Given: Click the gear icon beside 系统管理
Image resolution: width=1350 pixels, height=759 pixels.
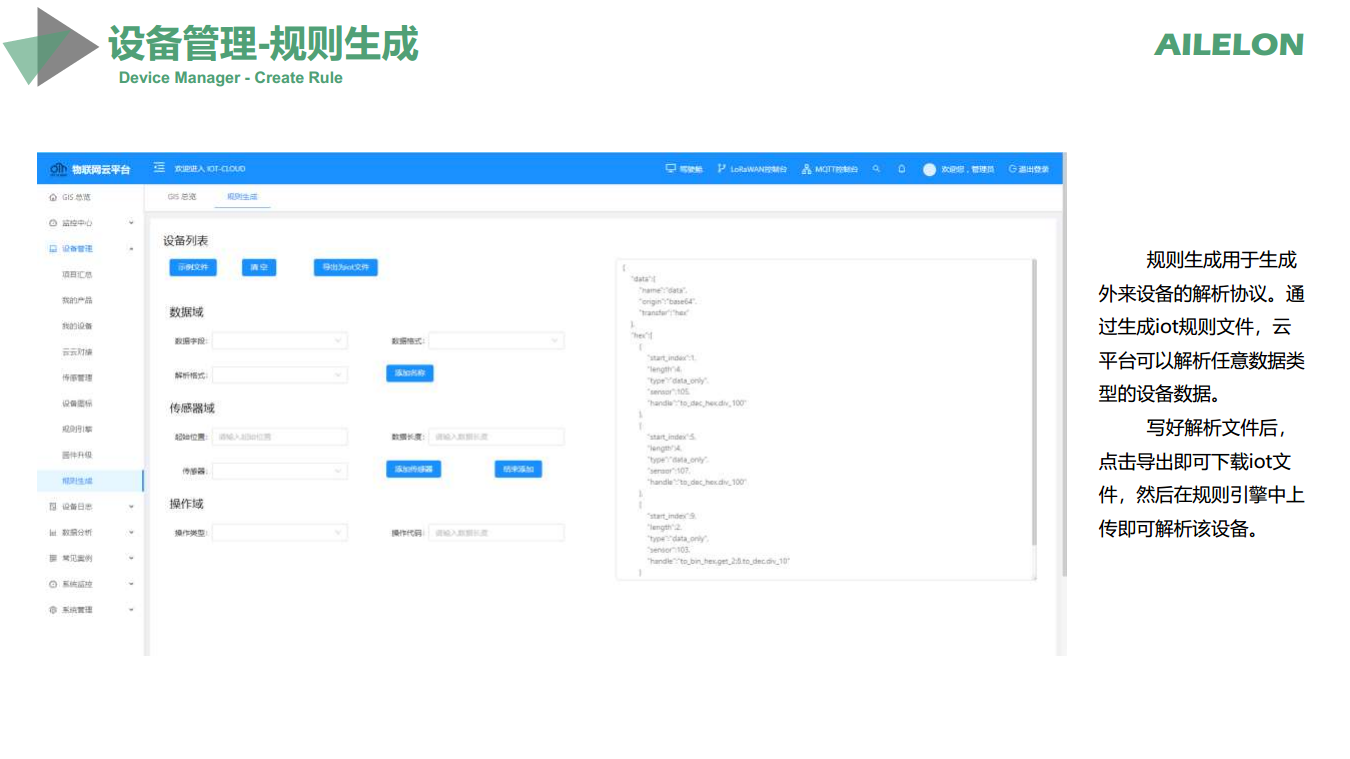Looking at the screenshot, I should pyautogui.click(x=53, y=610).
